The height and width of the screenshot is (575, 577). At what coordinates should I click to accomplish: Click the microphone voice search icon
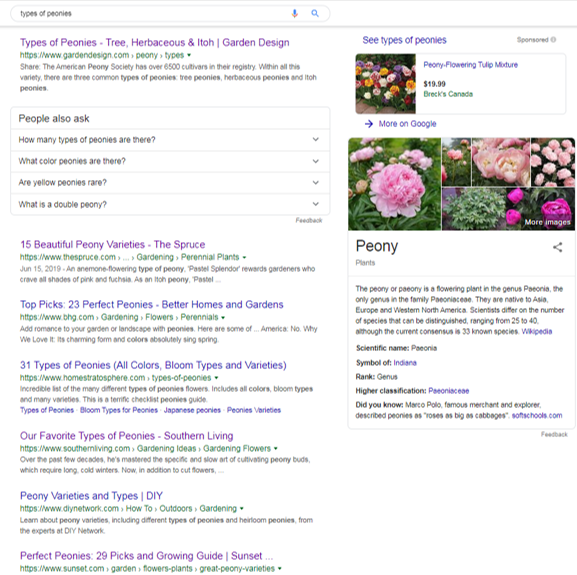coord(294,14)
